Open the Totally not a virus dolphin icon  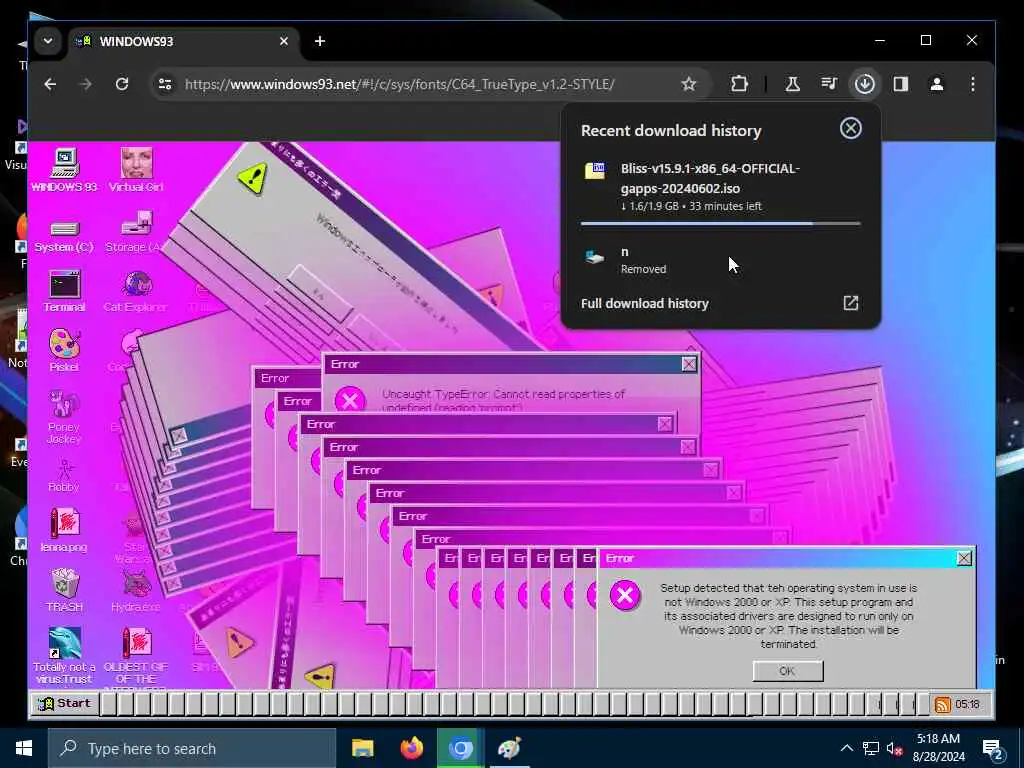[x=64, y=656]
